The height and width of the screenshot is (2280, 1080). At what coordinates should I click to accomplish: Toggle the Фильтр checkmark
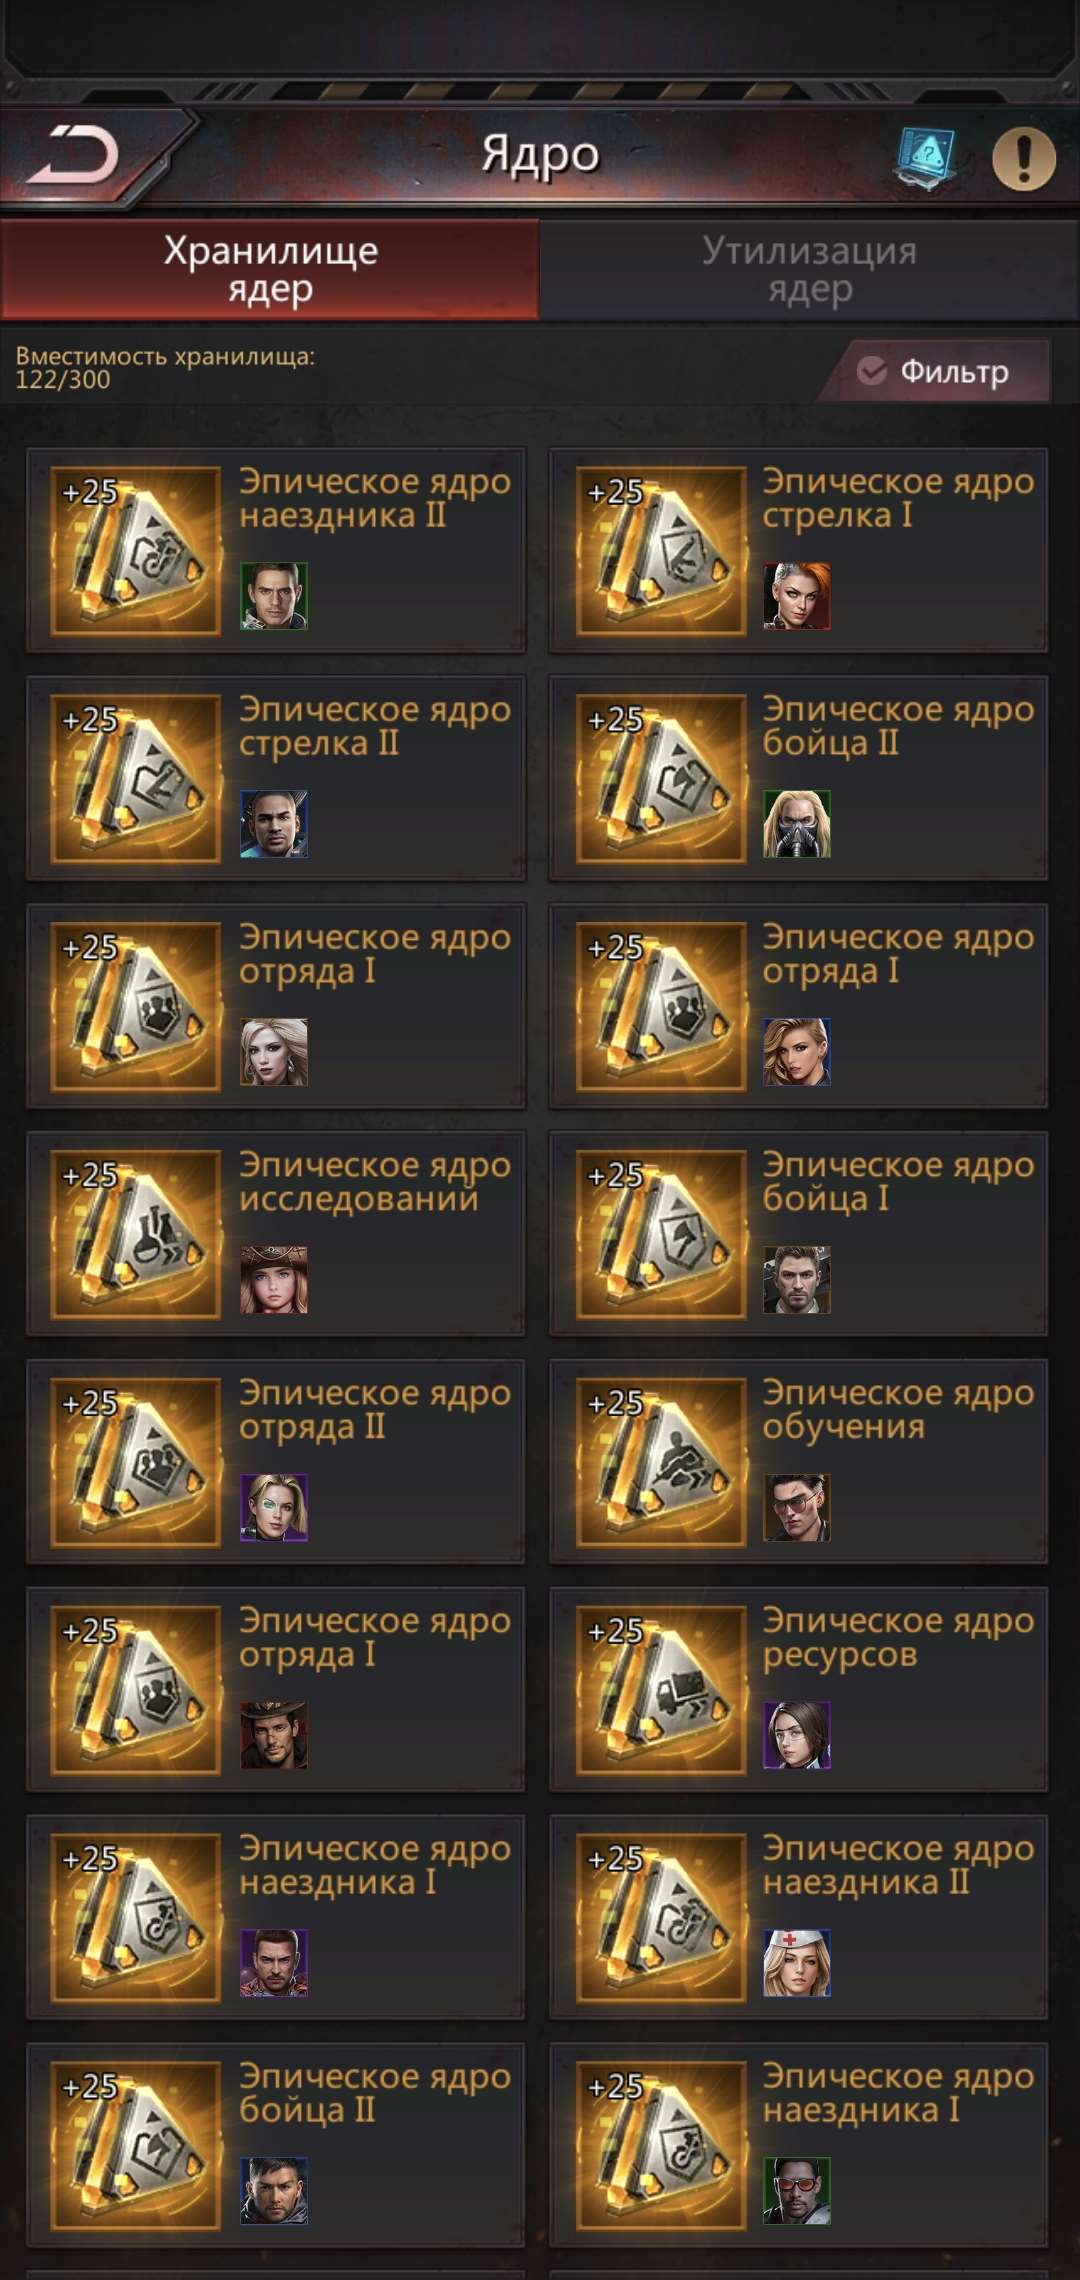pos(872,371)
